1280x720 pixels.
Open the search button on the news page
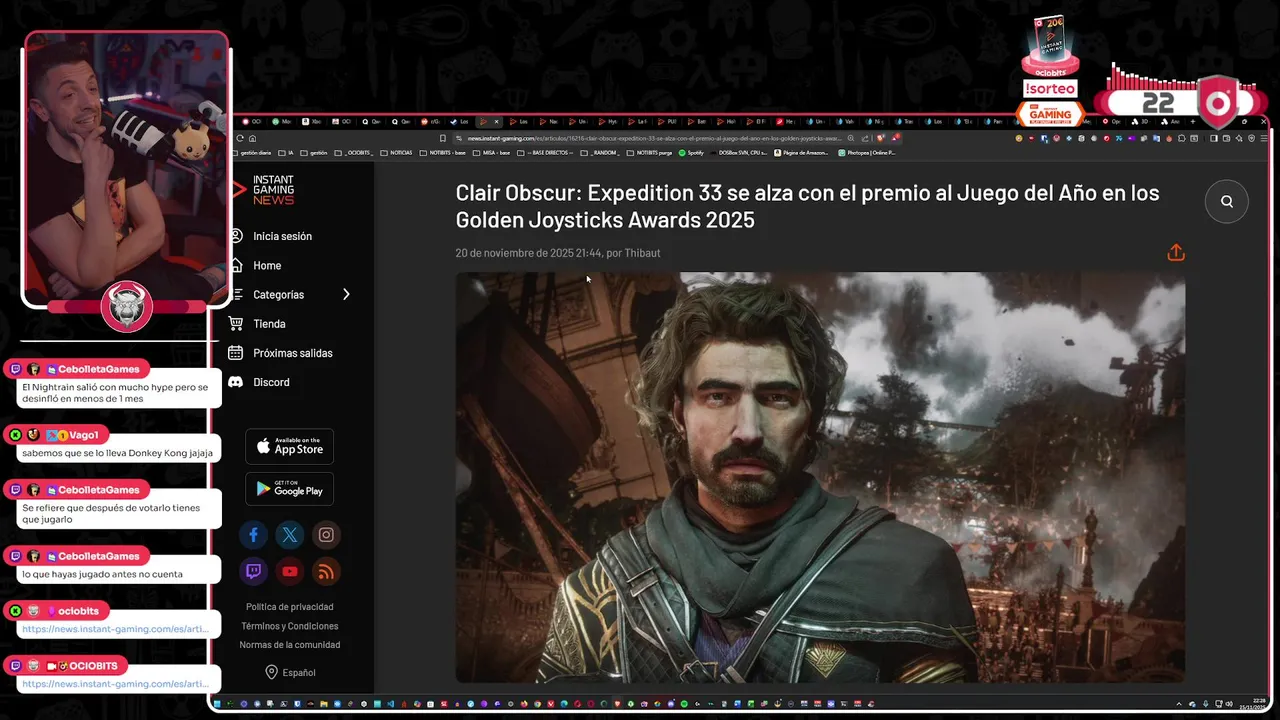[x=1227, y=201]
